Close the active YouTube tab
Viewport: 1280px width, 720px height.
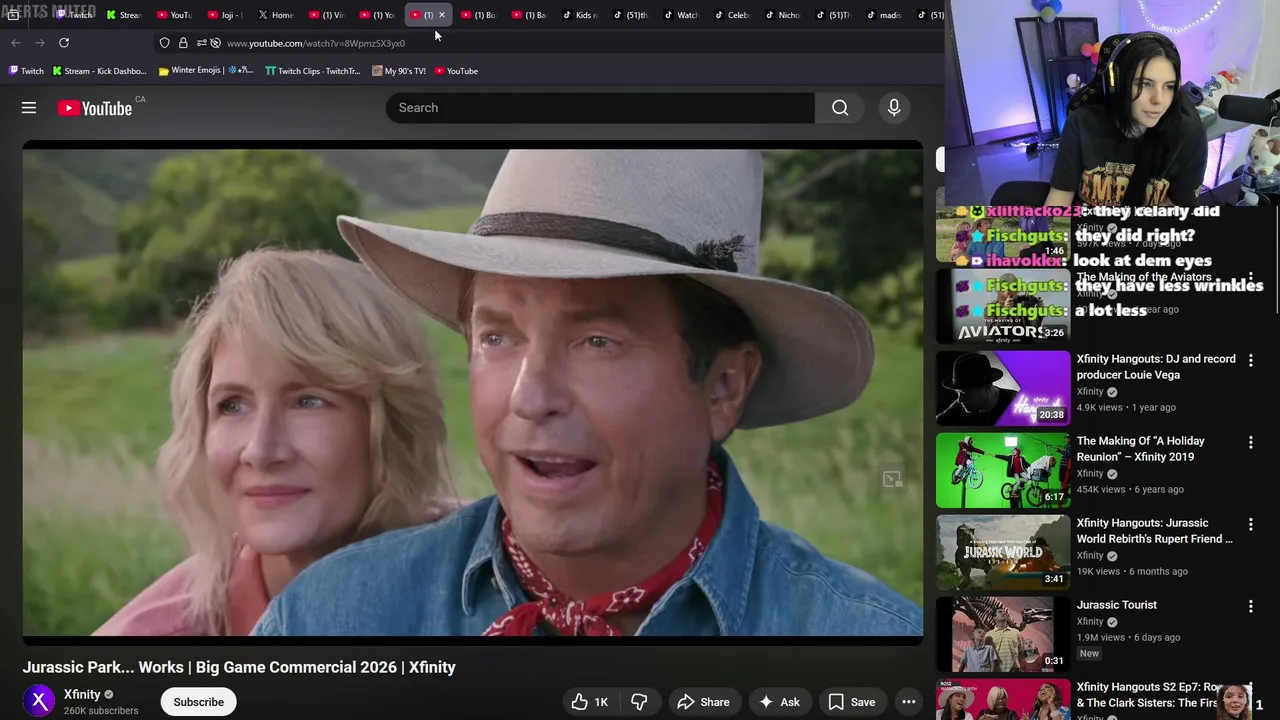(442, 15)
